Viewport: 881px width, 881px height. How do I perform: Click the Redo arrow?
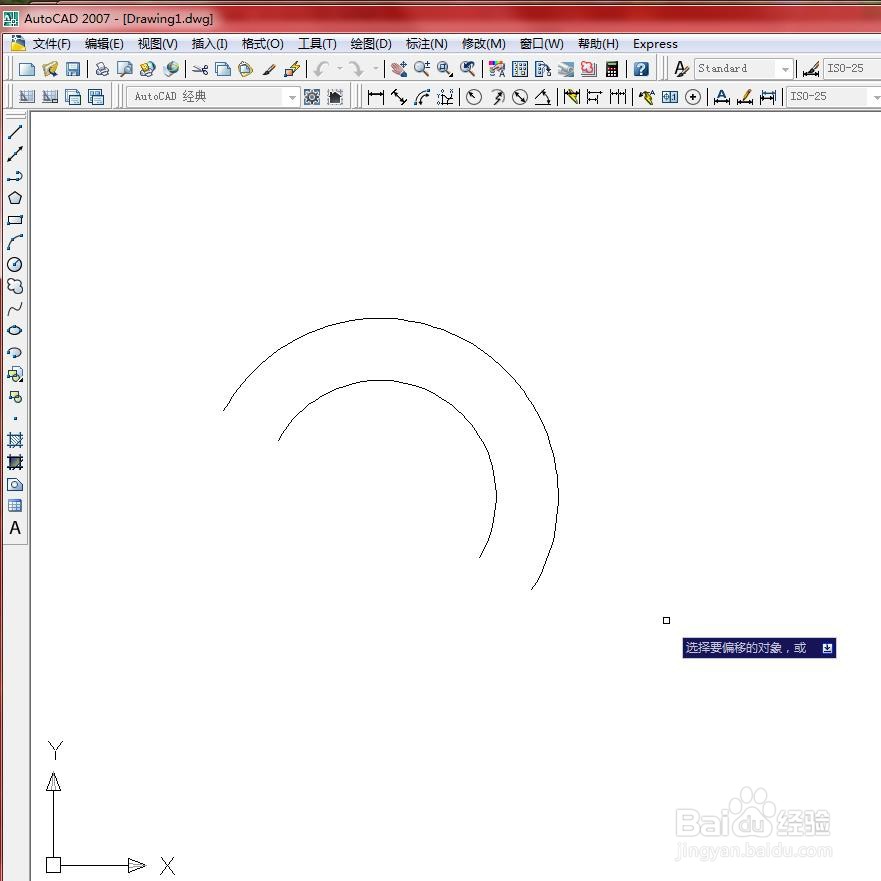(356, 69)
